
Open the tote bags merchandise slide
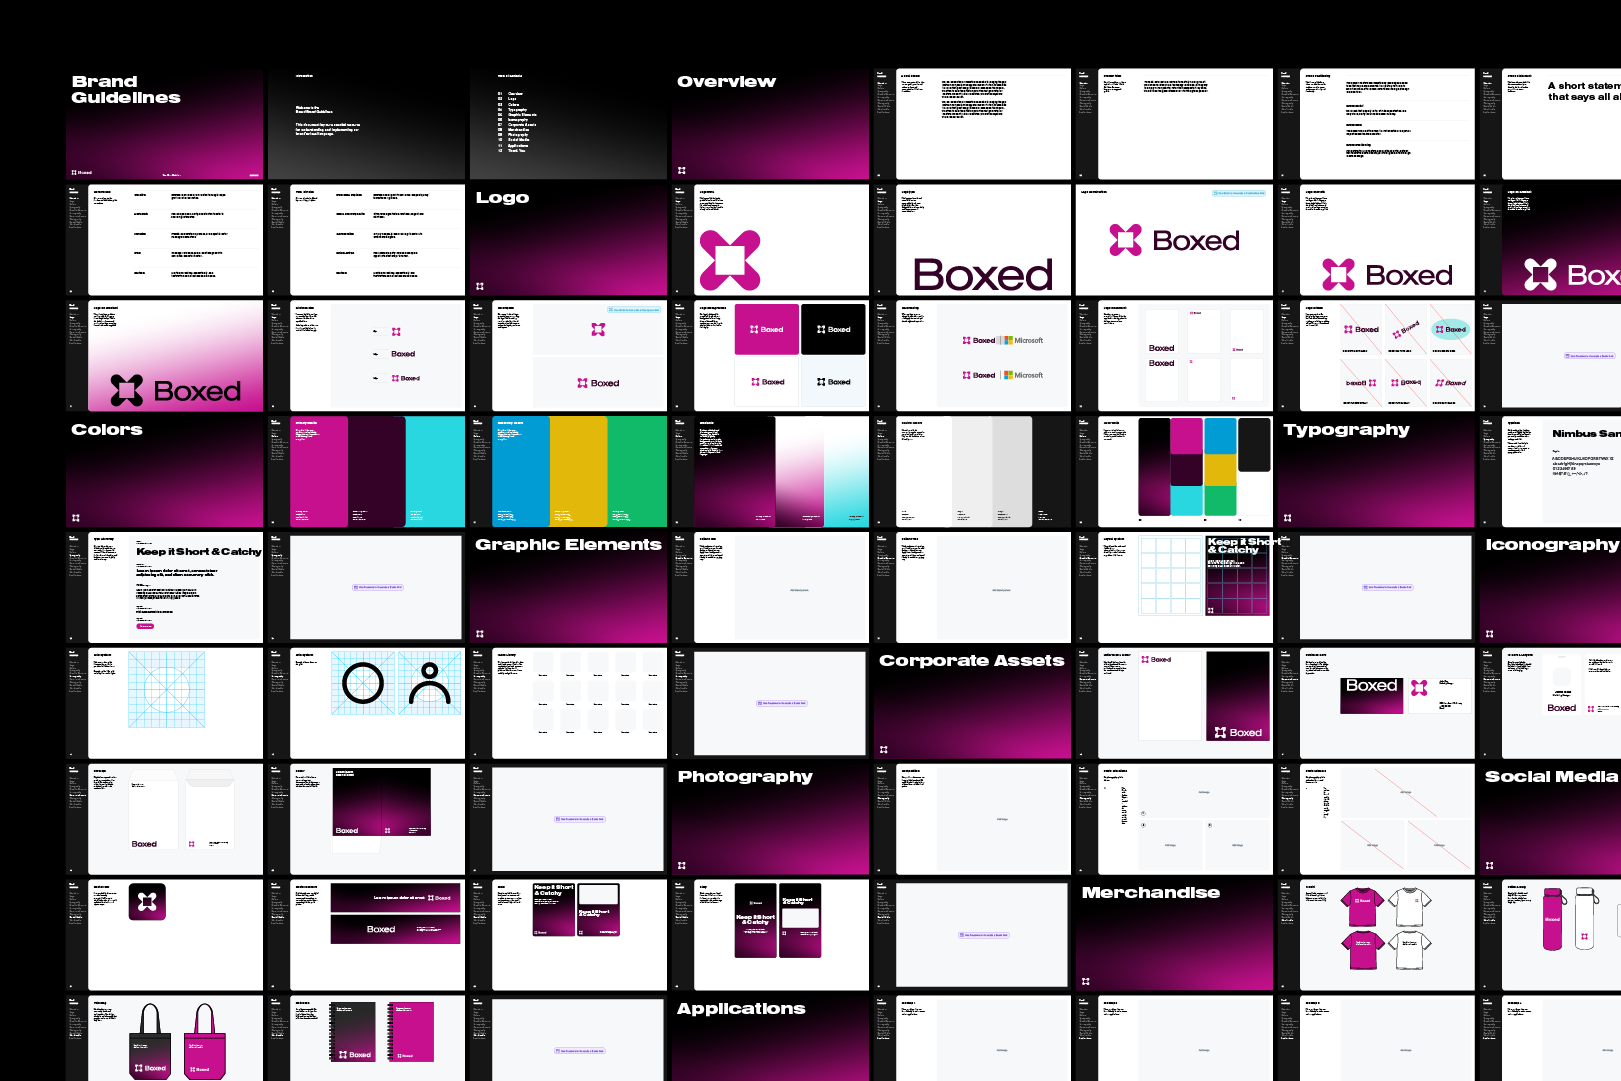(x=165, y=1039)
